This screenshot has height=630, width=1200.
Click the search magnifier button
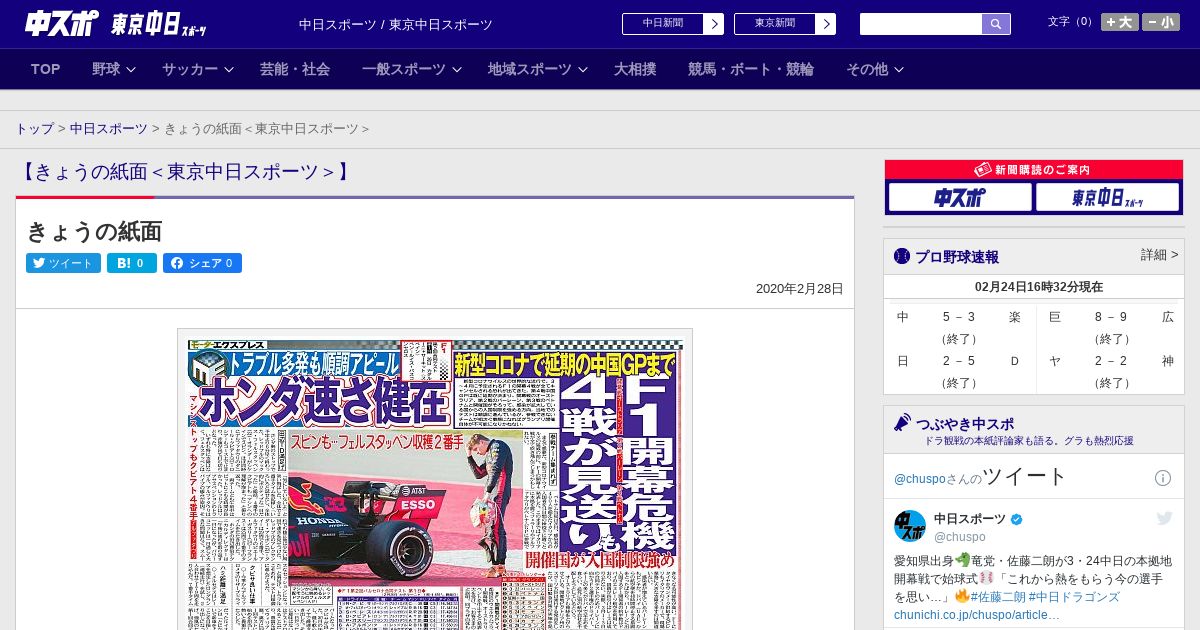(996, 24)
